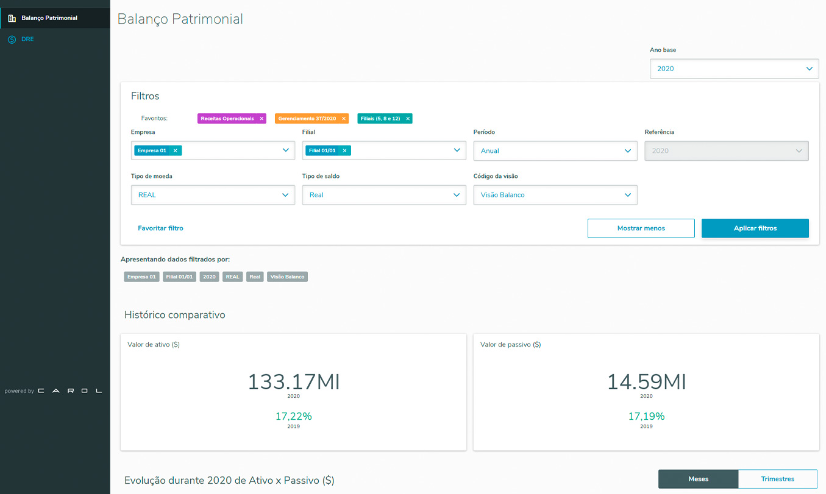Open the Tipo de moeda dropdown

[286, 195]
